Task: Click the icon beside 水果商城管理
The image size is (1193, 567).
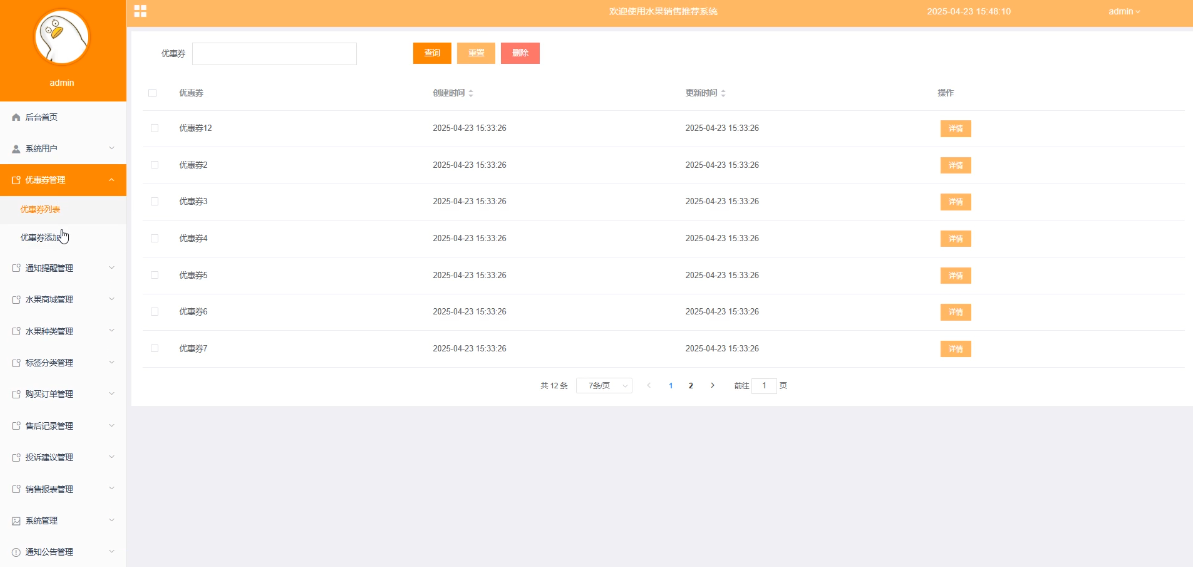Action: [16, 300]
